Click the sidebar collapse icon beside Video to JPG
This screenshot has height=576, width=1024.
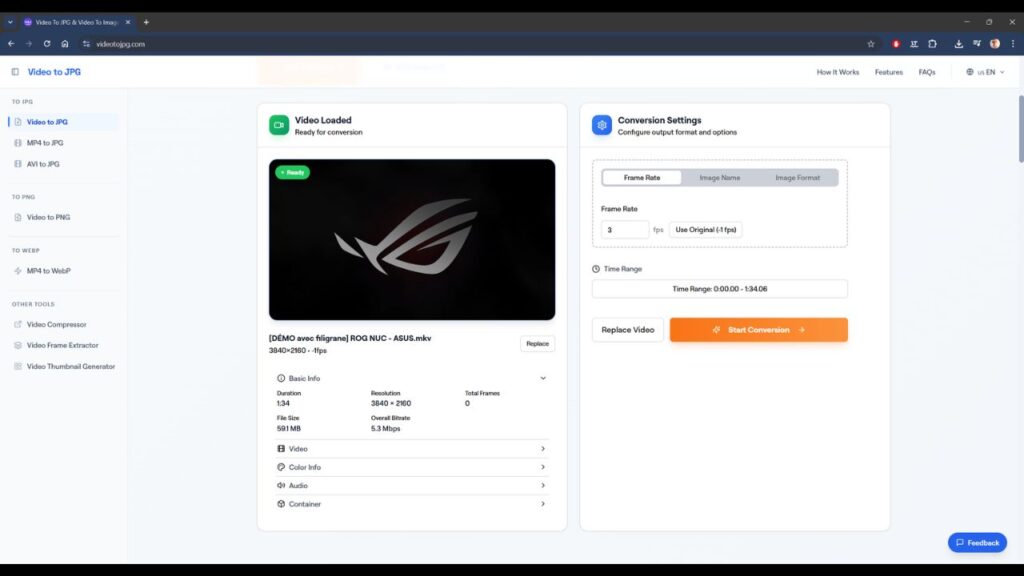tap(15, 72)
